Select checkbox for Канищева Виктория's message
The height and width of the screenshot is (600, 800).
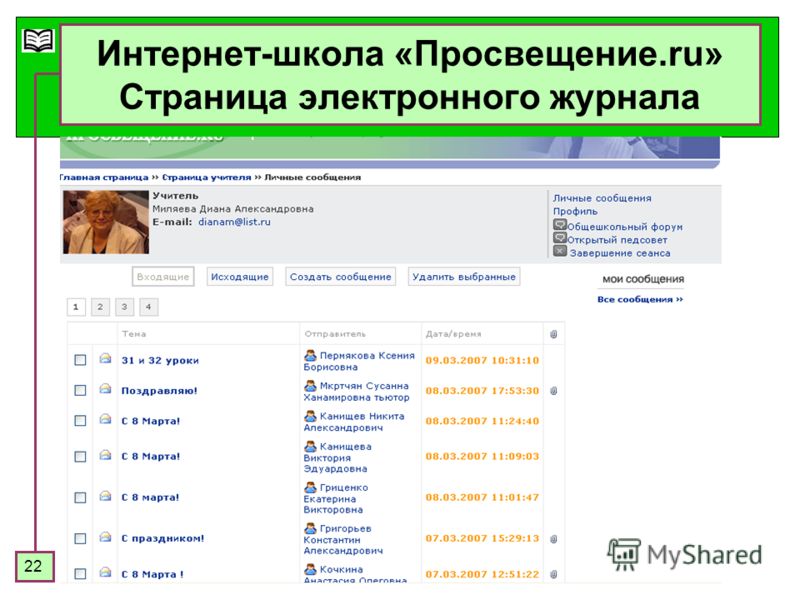pos(80,457)
